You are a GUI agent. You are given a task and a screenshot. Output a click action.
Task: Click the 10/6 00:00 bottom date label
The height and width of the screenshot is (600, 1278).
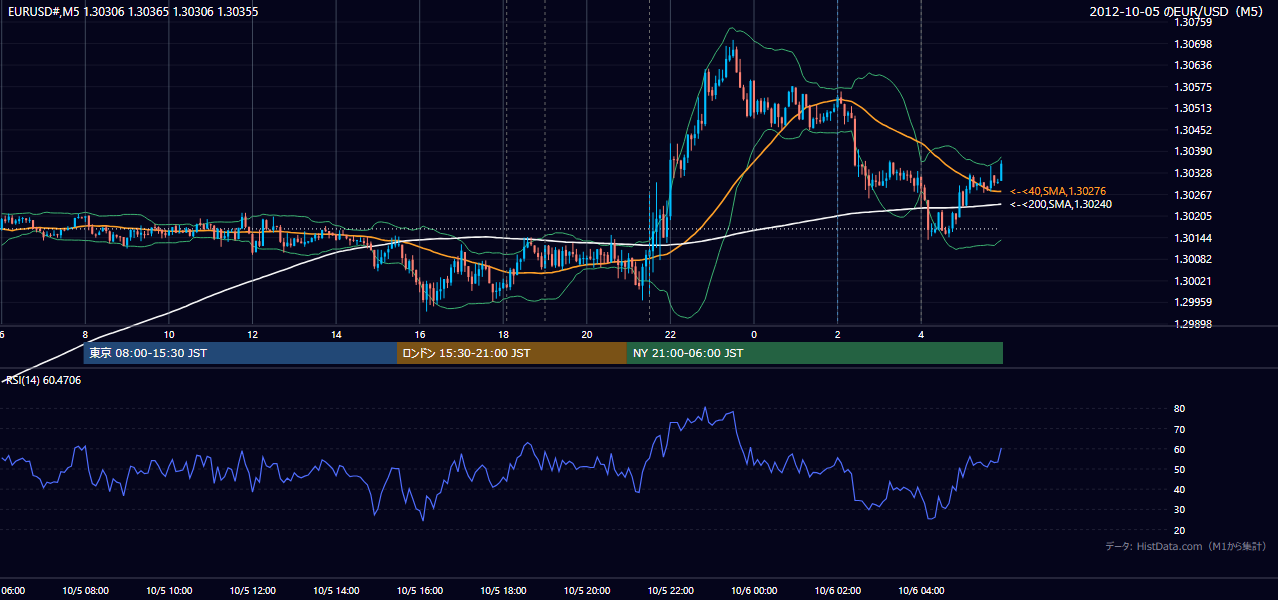click(754, 590)
